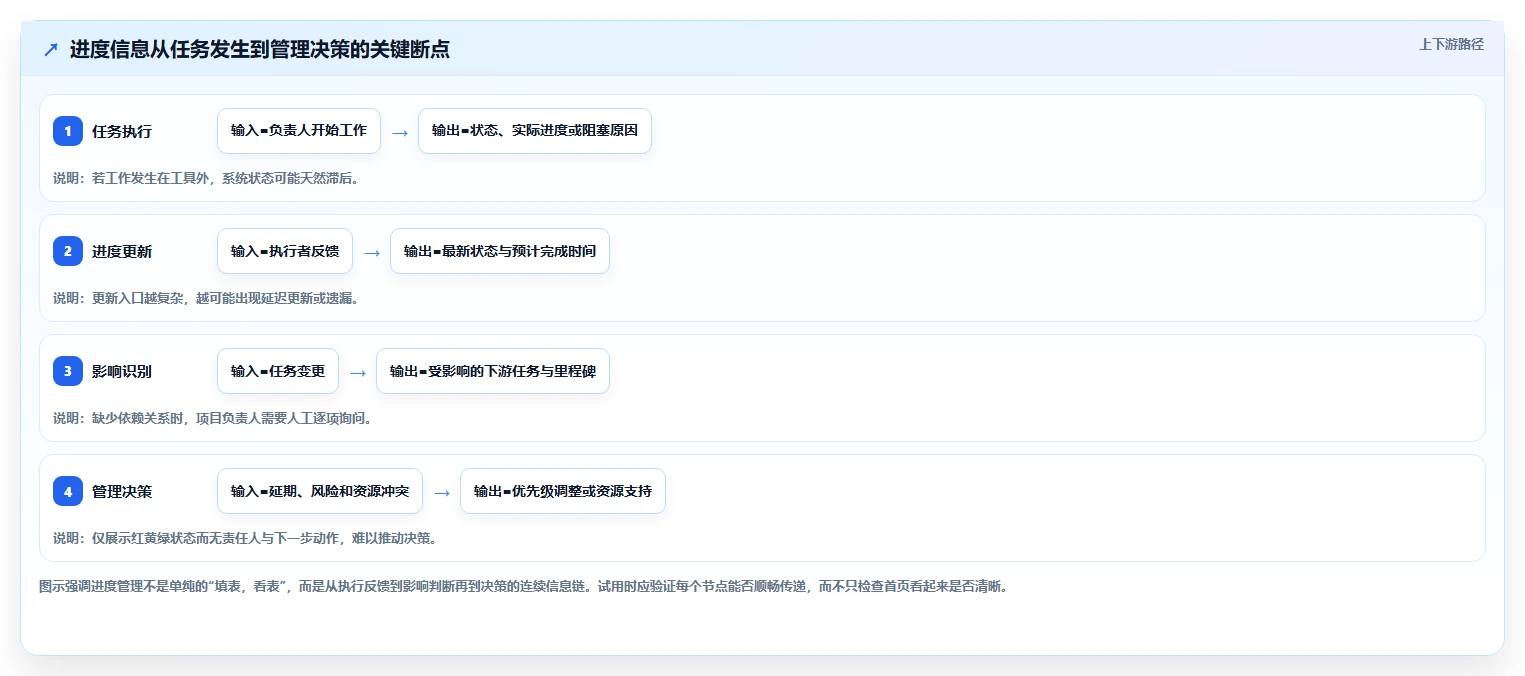
Task: Click the number 2 step badge
Action: tap(68, 251)
